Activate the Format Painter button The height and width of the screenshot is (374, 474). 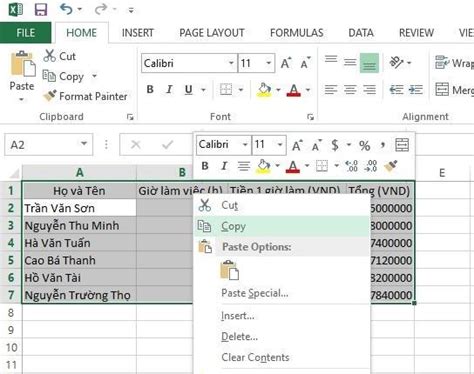tap(85, 96)
